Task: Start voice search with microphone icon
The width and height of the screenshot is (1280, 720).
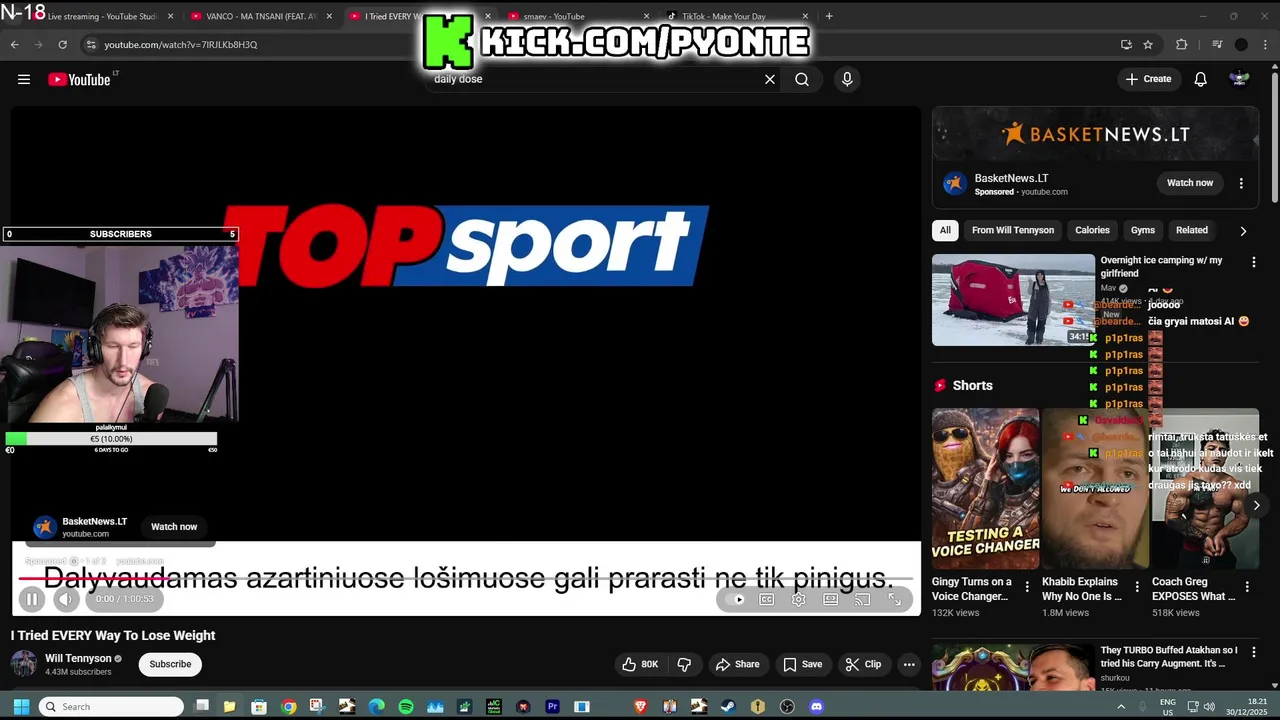Action: click(847, 79)
